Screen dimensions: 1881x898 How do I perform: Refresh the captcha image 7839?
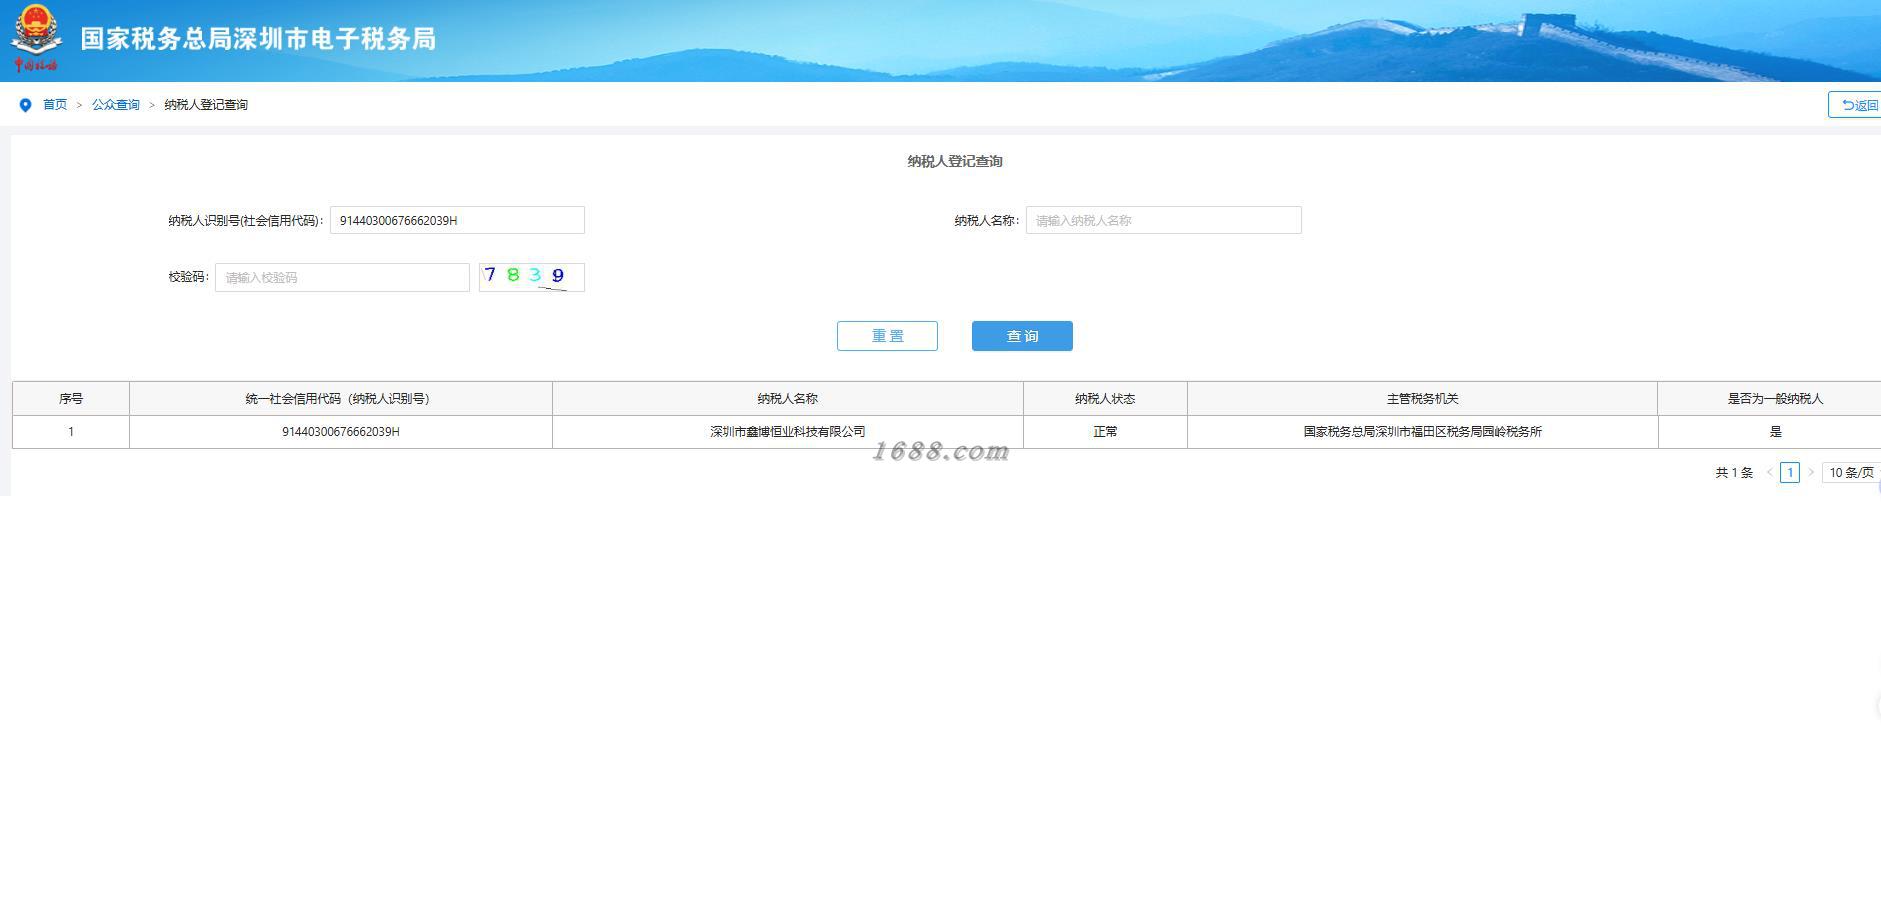pos(531,277)
